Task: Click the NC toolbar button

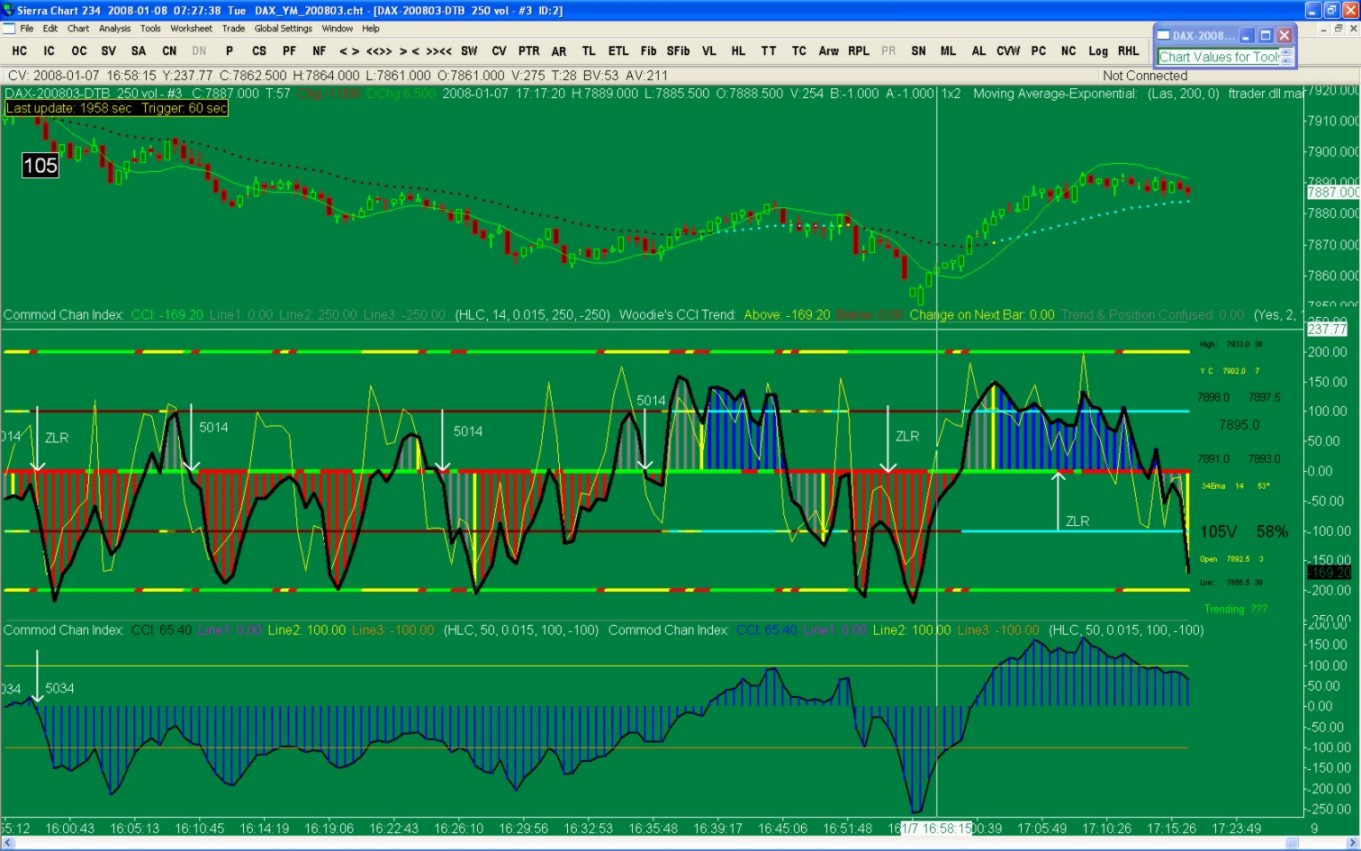Action: coord(1068,51)
